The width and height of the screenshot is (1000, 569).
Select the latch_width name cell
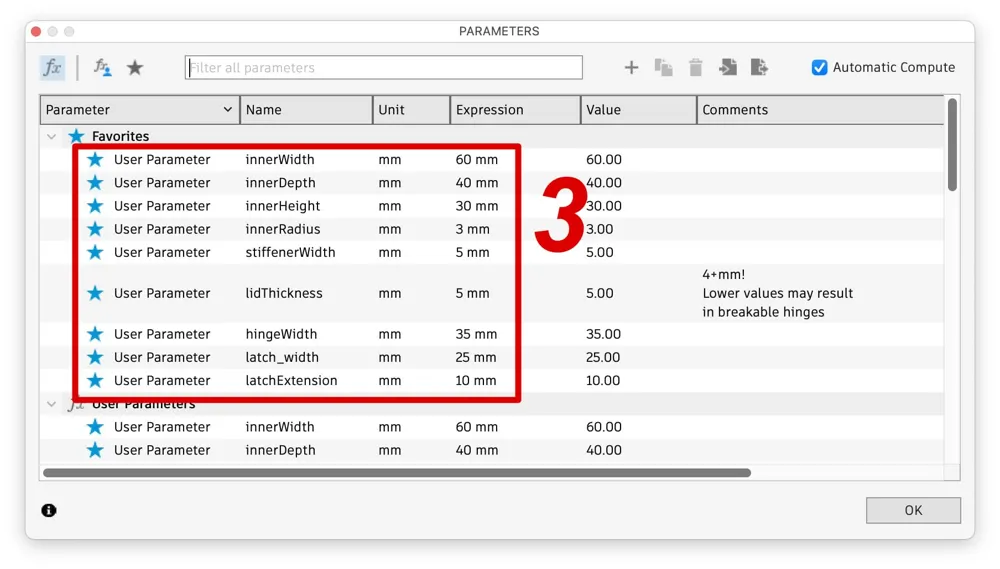(x=282, y=357)
